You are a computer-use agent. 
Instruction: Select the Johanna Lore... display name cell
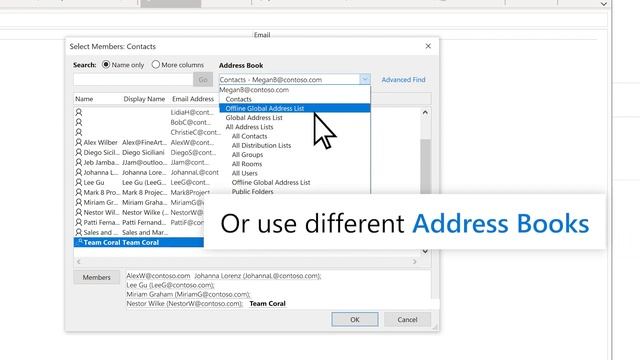tap(144, 172)
